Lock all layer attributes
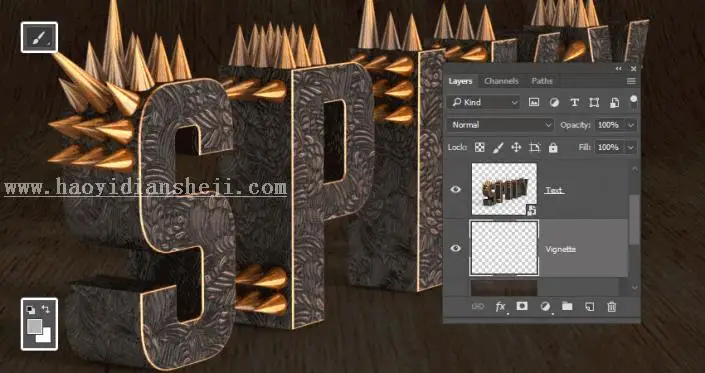This screenshot has height=373, width=705. tap(553, 147)
